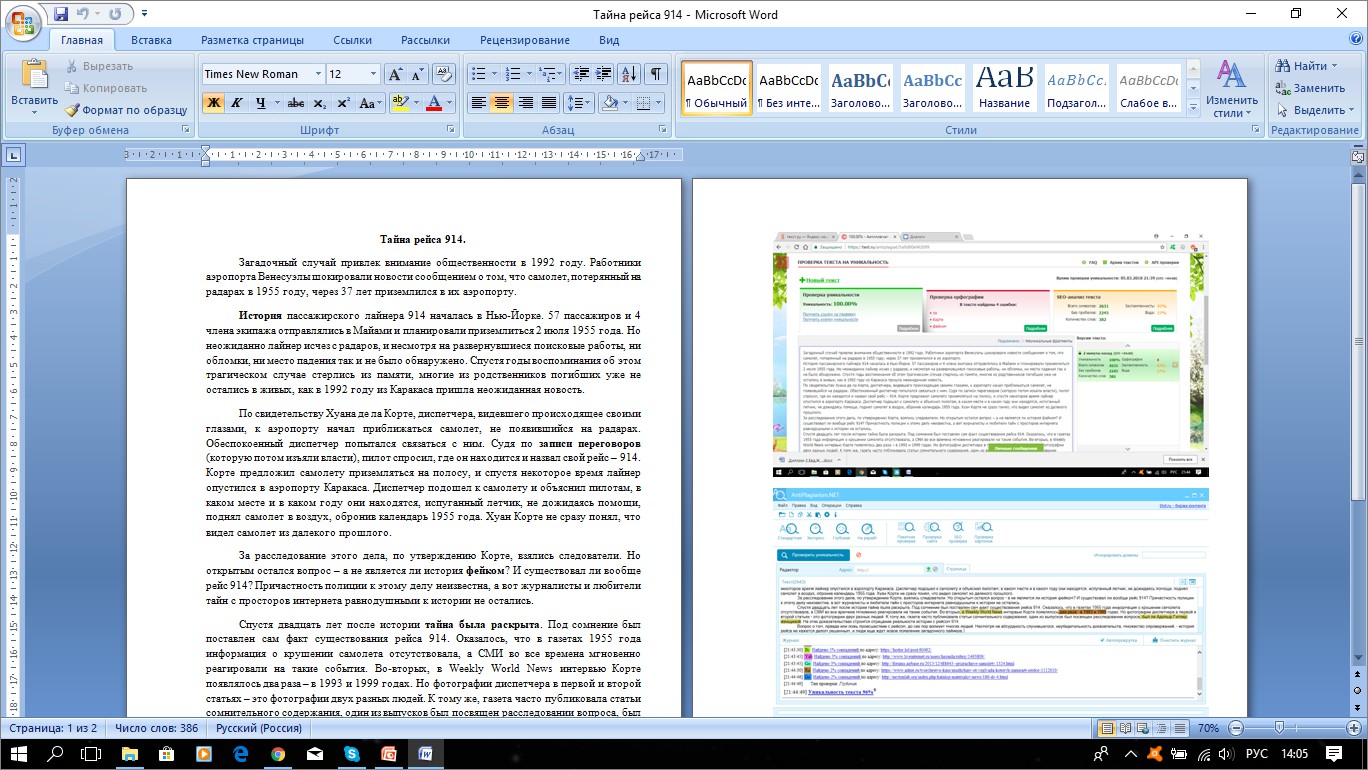1368x770 pixels.
Task: Switch to the Вставка tab
Action: click(x=151, y=41)
